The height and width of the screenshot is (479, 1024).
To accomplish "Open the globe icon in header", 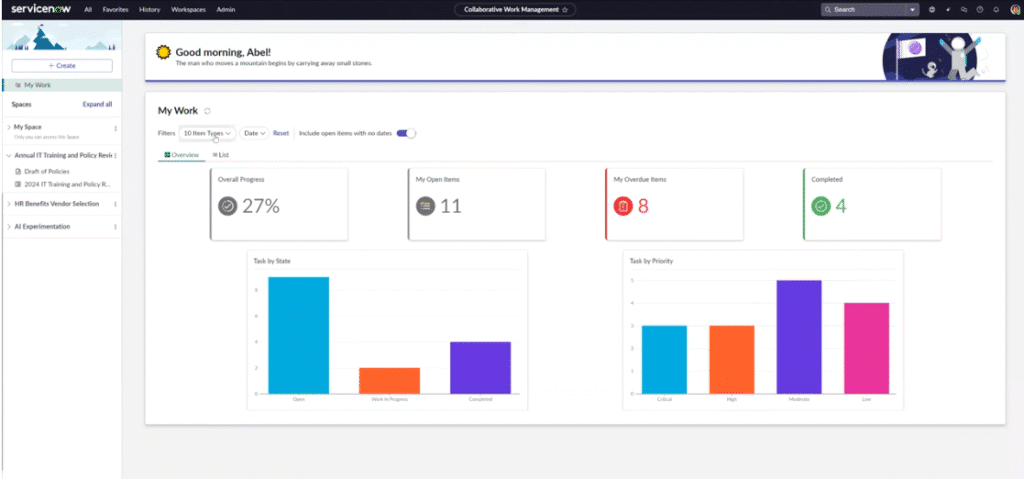I will tap(932, 9).
